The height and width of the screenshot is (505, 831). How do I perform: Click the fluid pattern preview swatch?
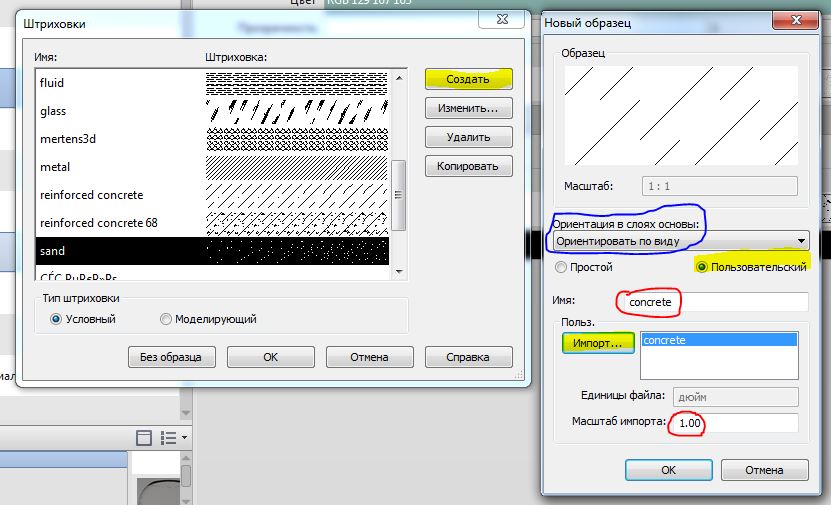coord(297,83)
